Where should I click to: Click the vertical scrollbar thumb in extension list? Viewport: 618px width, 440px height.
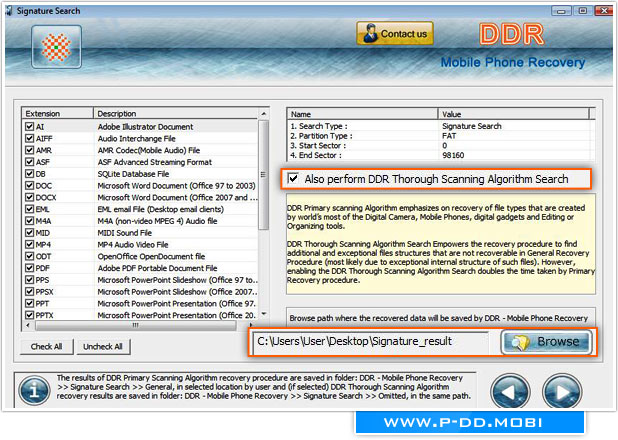(264, 175)
